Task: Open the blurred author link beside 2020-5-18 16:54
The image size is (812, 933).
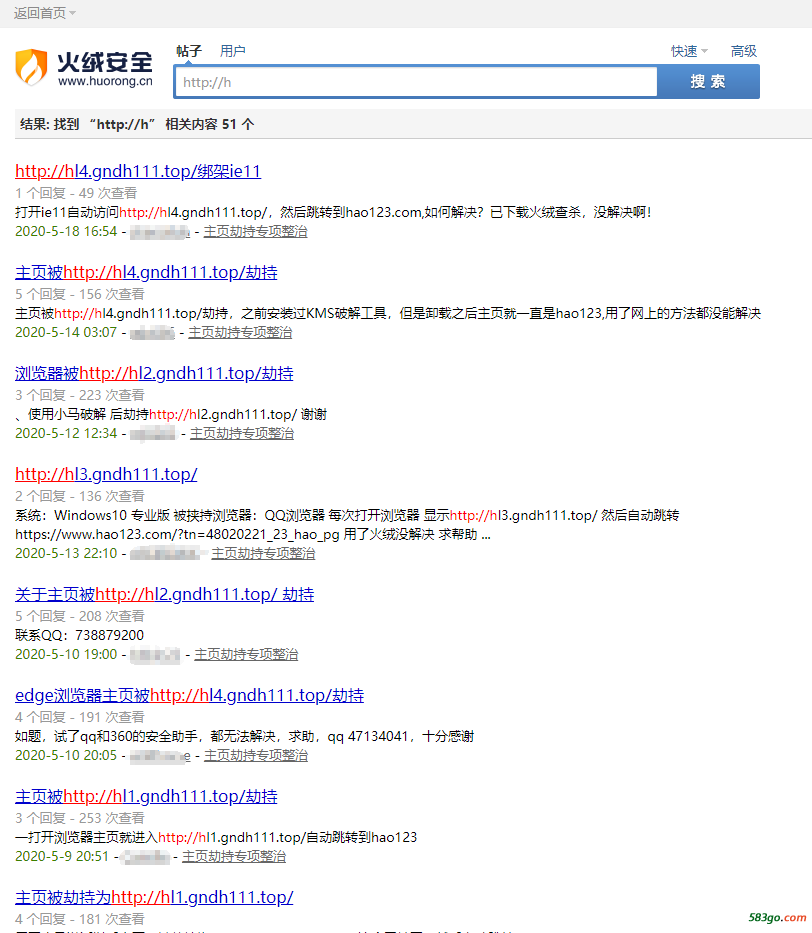Action: [160, 231]
